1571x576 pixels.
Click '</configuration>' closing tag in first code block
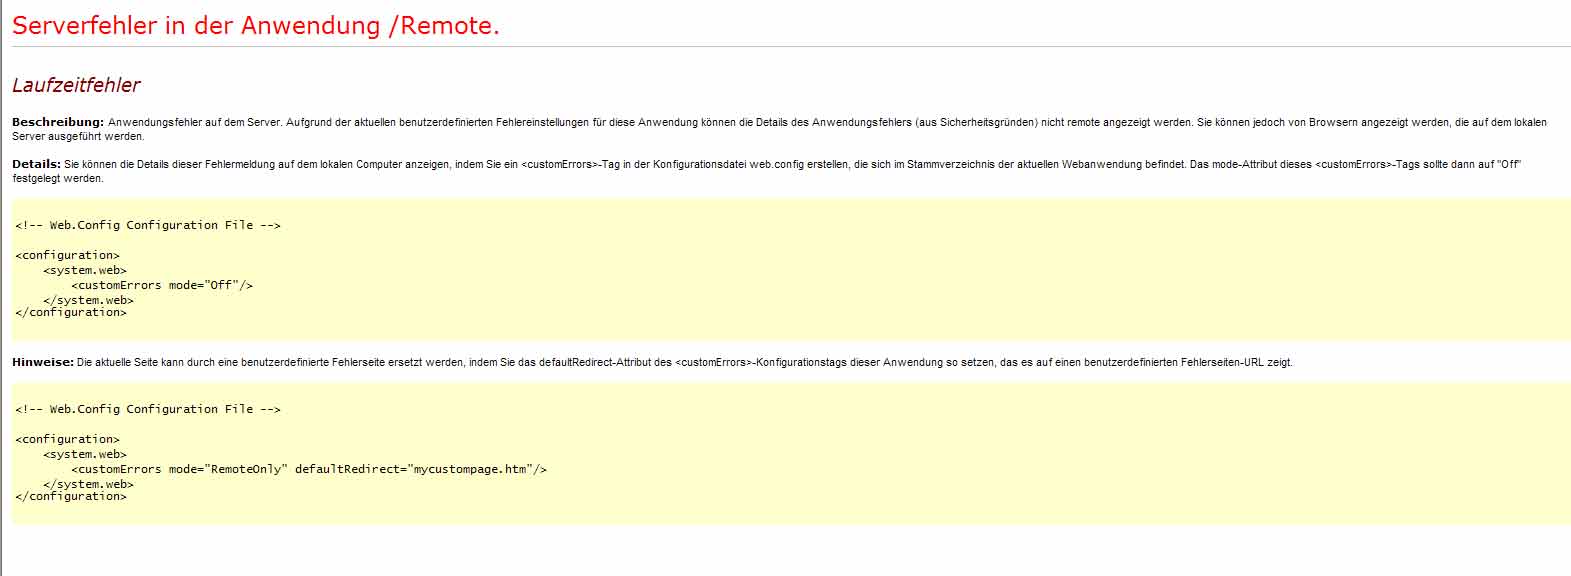[71, 312]
